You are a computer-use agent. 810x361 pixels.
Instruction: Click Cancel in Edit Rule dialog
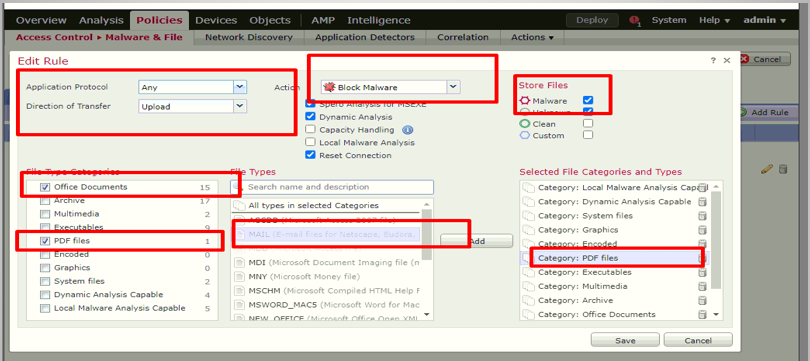click(x=698, y=340)
